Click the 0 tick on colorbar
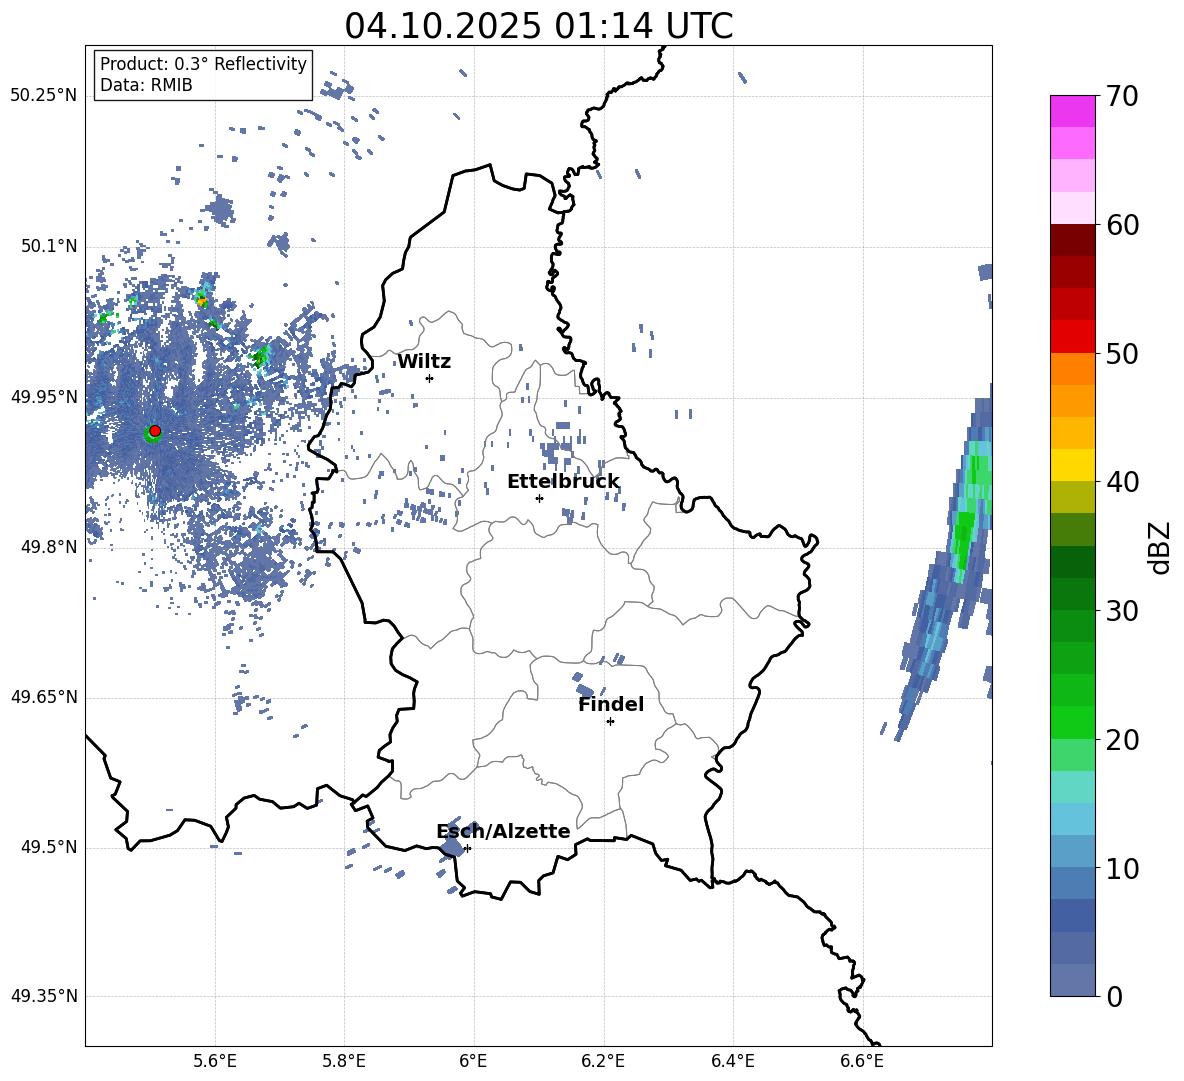Screen dimensions: 1184x1081 pyautogui.click(x=1114, y=996)
